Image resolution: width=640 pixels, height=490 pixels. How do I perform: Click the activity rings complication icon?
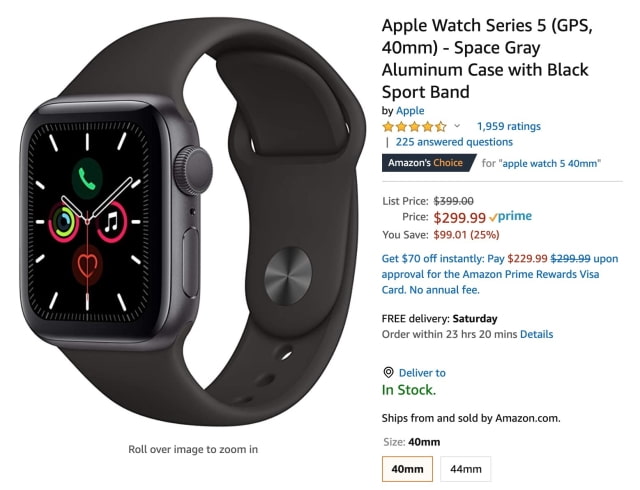pos(62,222)
